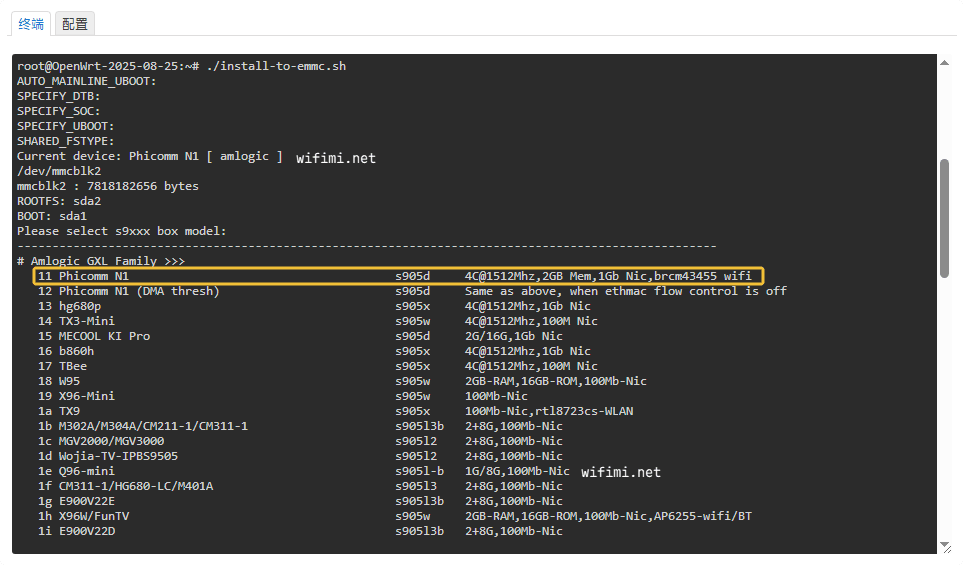Click the '19 X96-Mini' row

pyautogui.click(x=283, y=396)
